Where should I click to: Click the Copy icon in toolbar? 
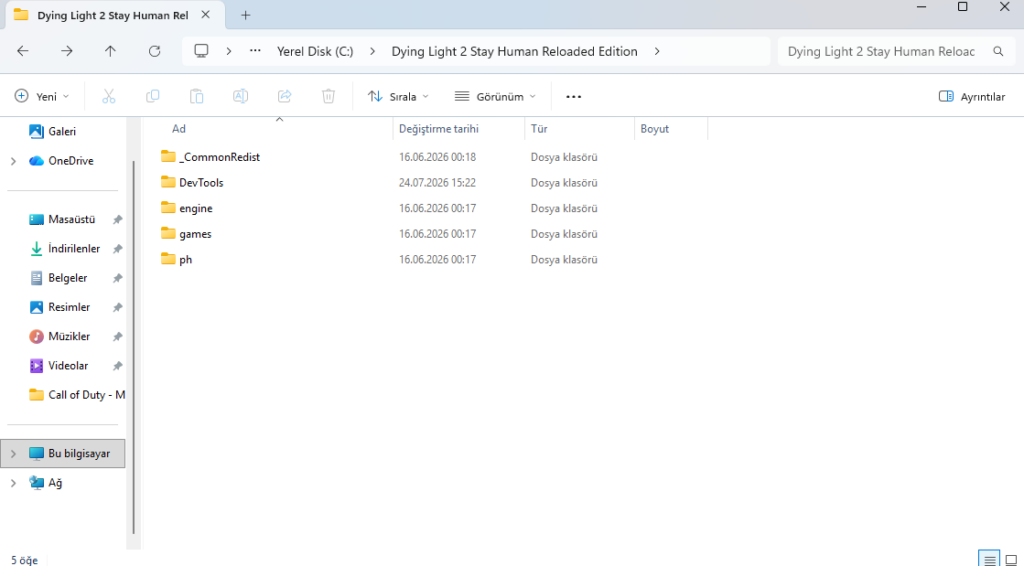(x=153, y=97)
